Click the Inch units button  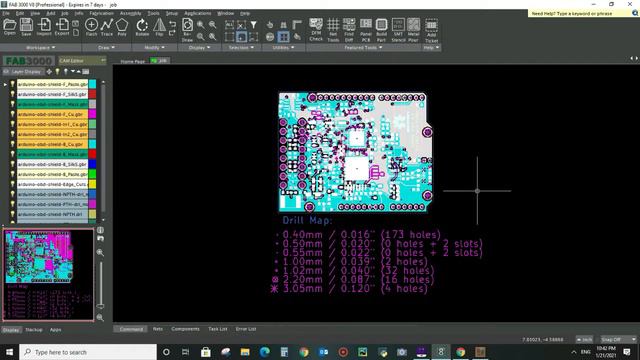click(584, 340)
